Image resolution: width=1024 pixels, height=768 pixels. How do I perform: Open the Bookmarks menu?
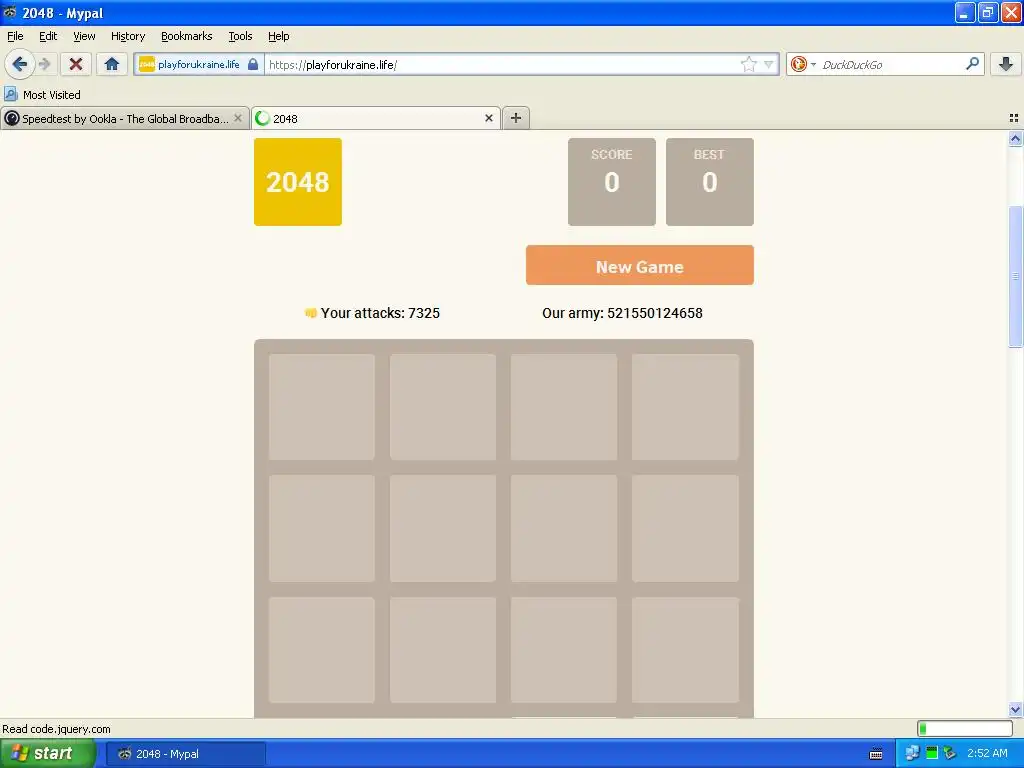coord(187,36)
